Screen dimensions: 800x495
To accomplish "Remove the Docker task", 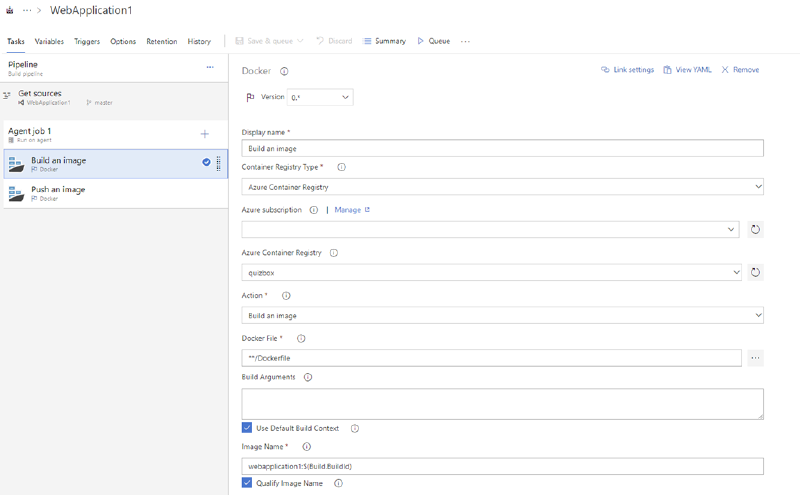I will click(x=740, y=70).
